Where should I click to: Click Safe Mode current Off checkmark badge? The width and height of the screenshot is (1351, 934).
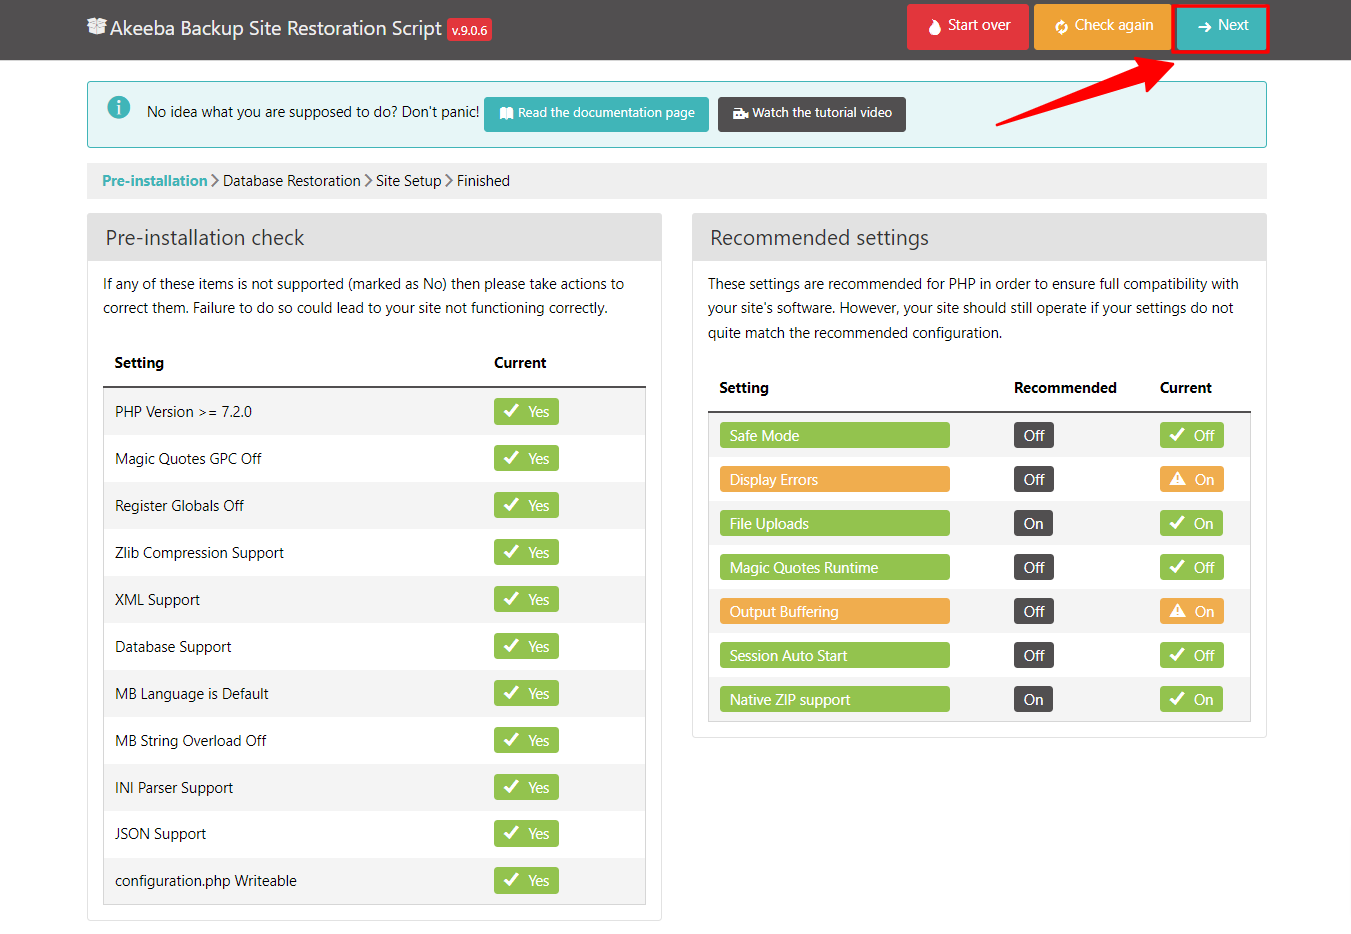pyautogui.click(x=1191, y=435)
